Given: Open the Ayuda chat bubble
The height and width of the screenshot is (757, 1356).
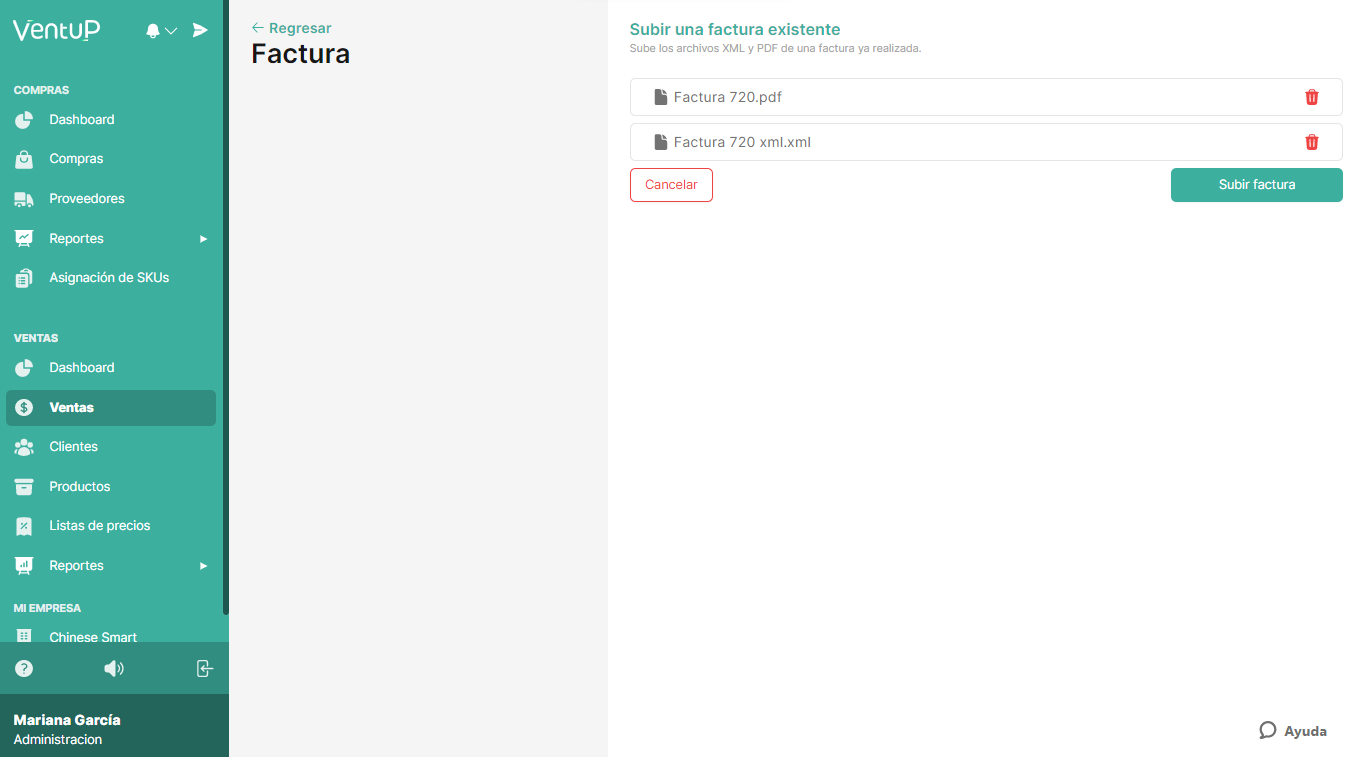Looking at the screenshot, I should point(1293,731).
